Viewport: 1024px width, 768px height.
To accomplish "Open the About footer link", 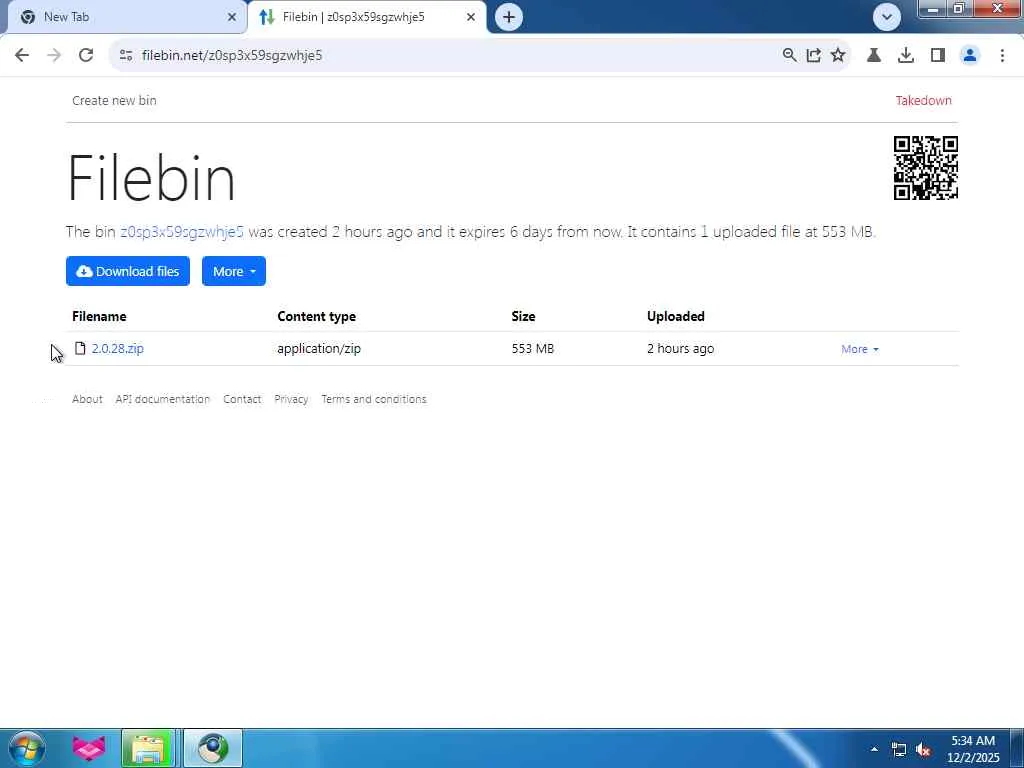I will [88, 399].
